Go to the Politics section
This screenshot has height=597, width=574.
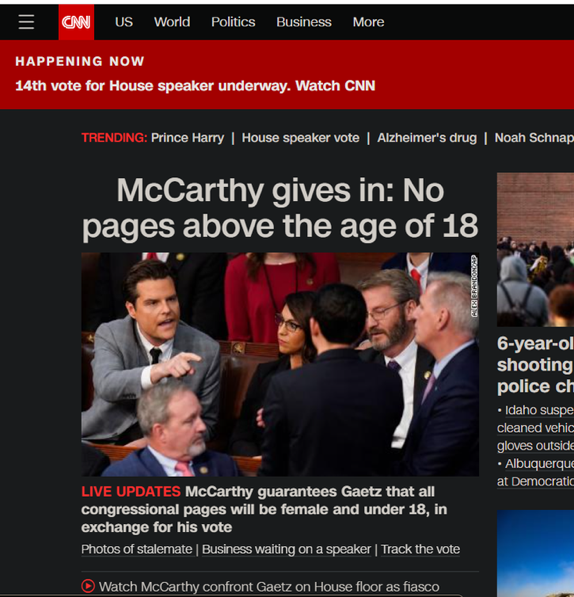[233, 22]
